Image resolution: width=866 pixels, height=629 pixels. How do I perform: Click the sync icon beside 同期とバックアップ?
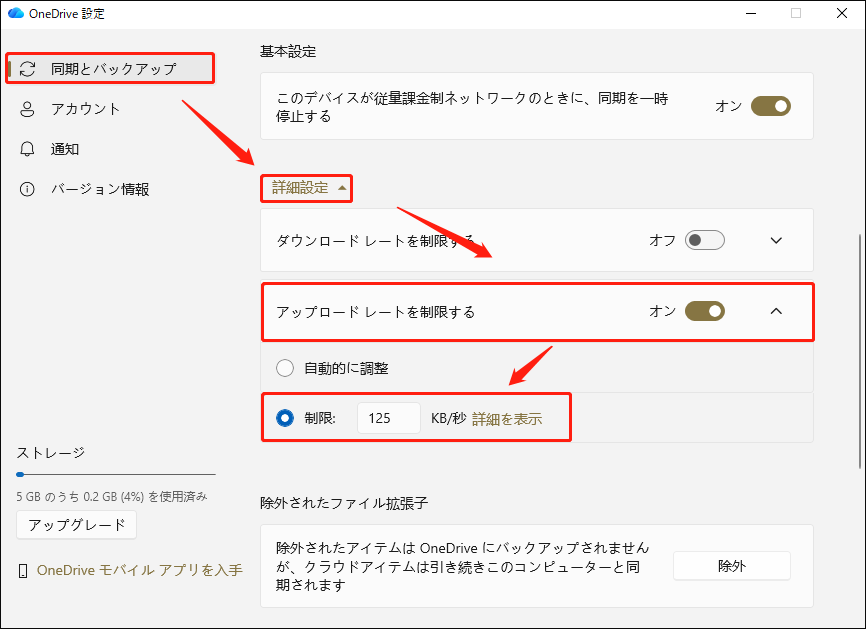point(27,68)
